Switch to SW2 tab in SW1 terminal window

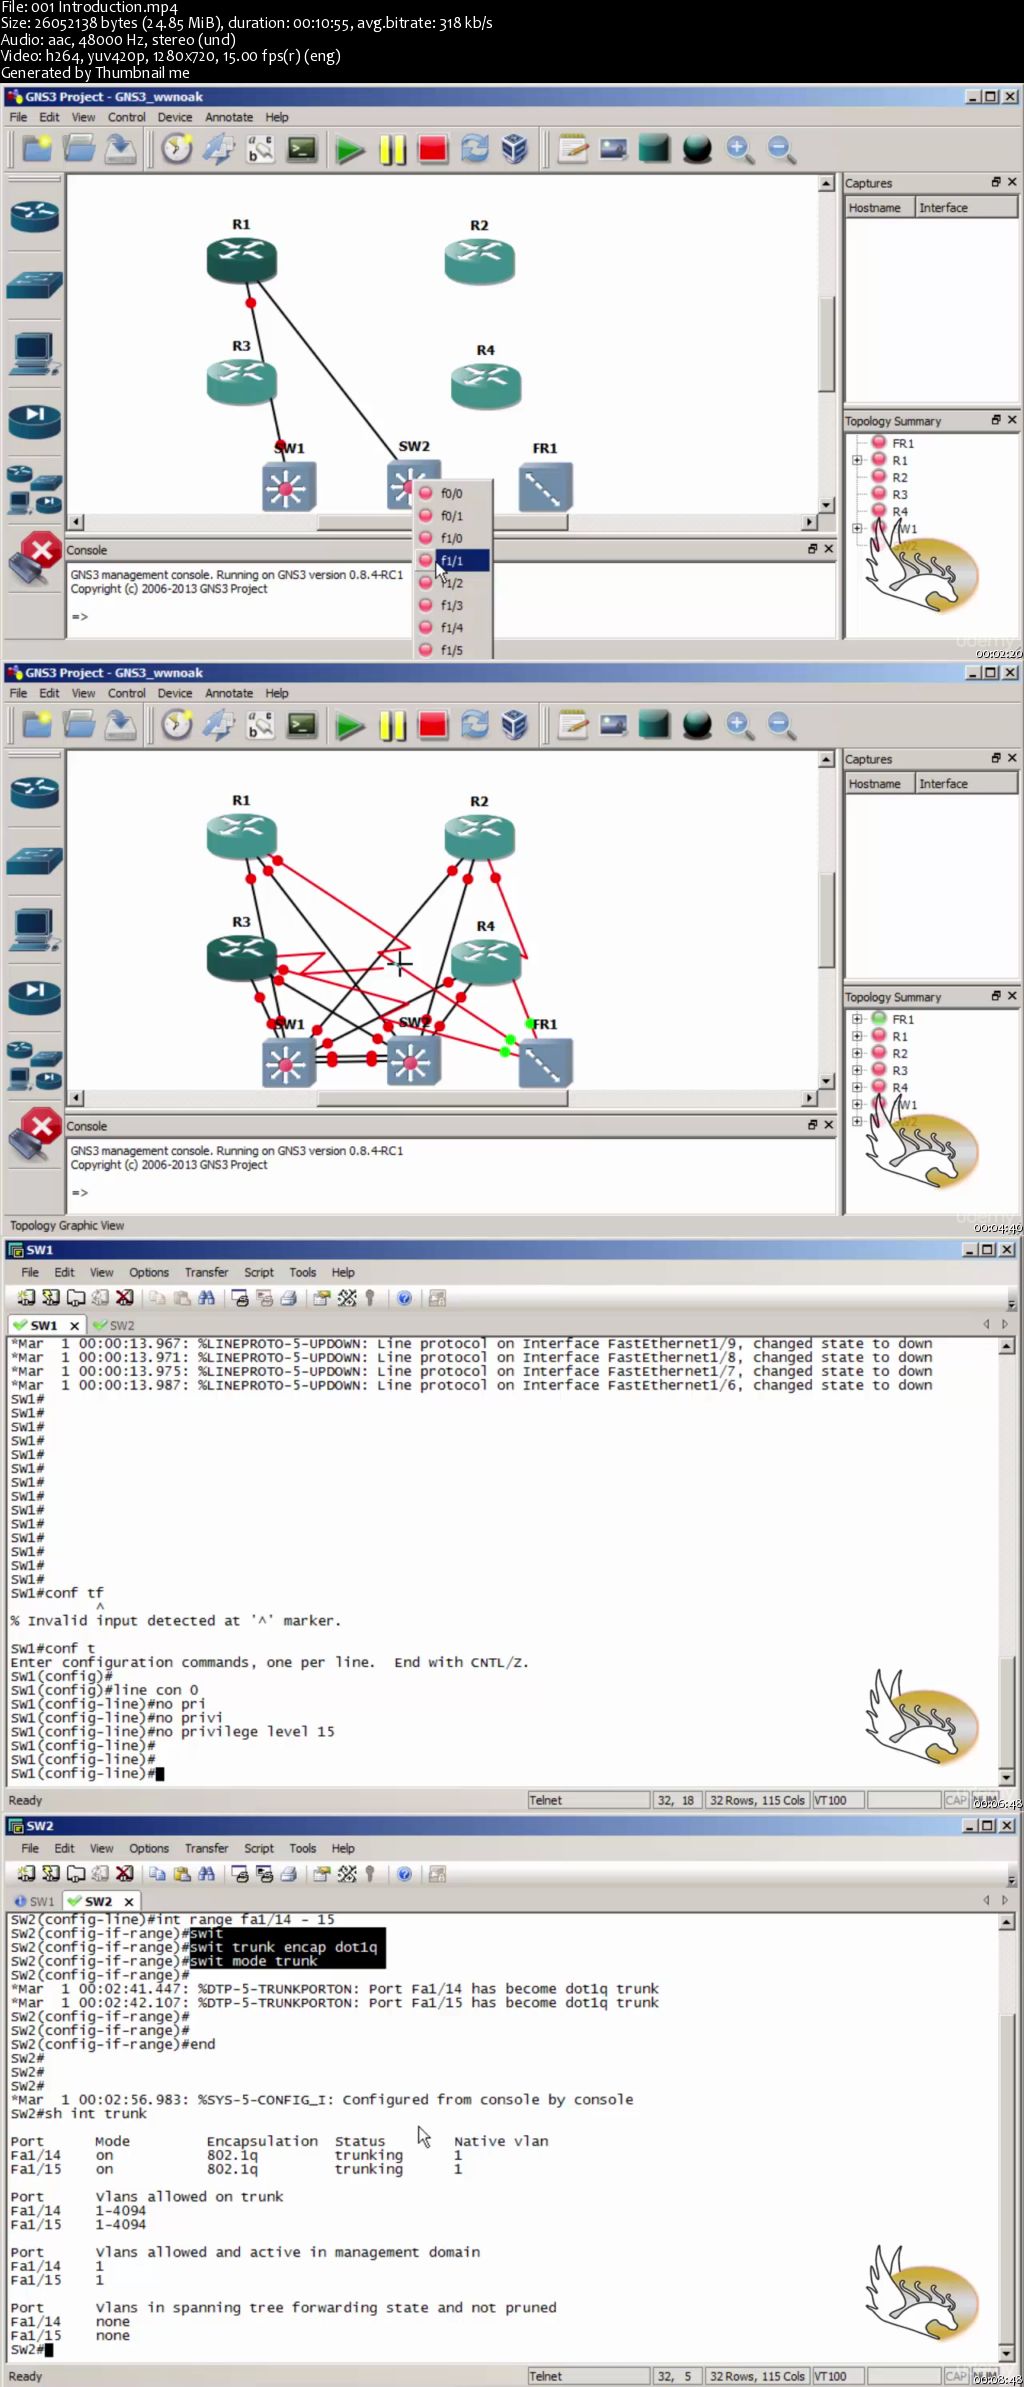point(113,1325)
